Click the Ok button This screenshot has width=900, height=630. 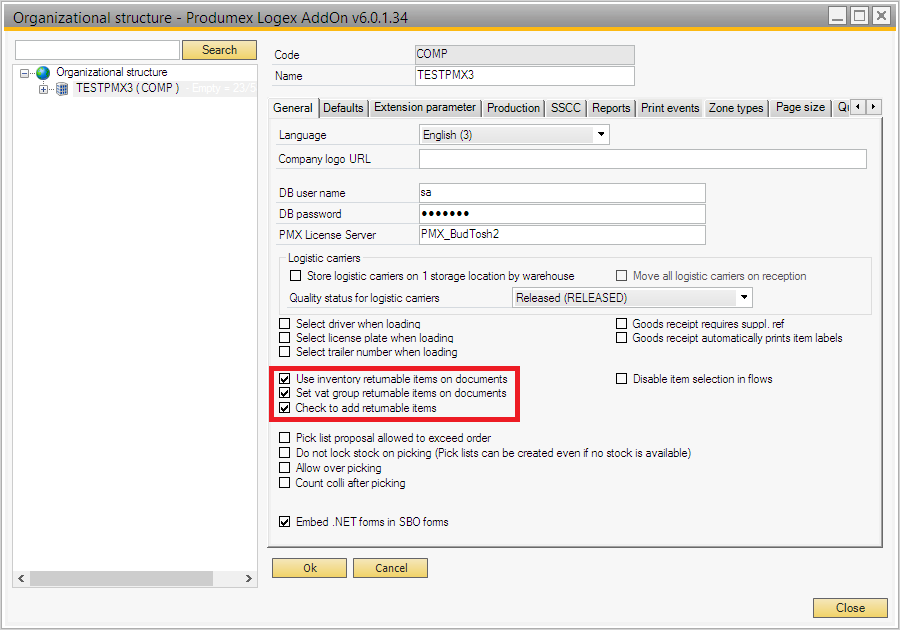click(310, 568)
